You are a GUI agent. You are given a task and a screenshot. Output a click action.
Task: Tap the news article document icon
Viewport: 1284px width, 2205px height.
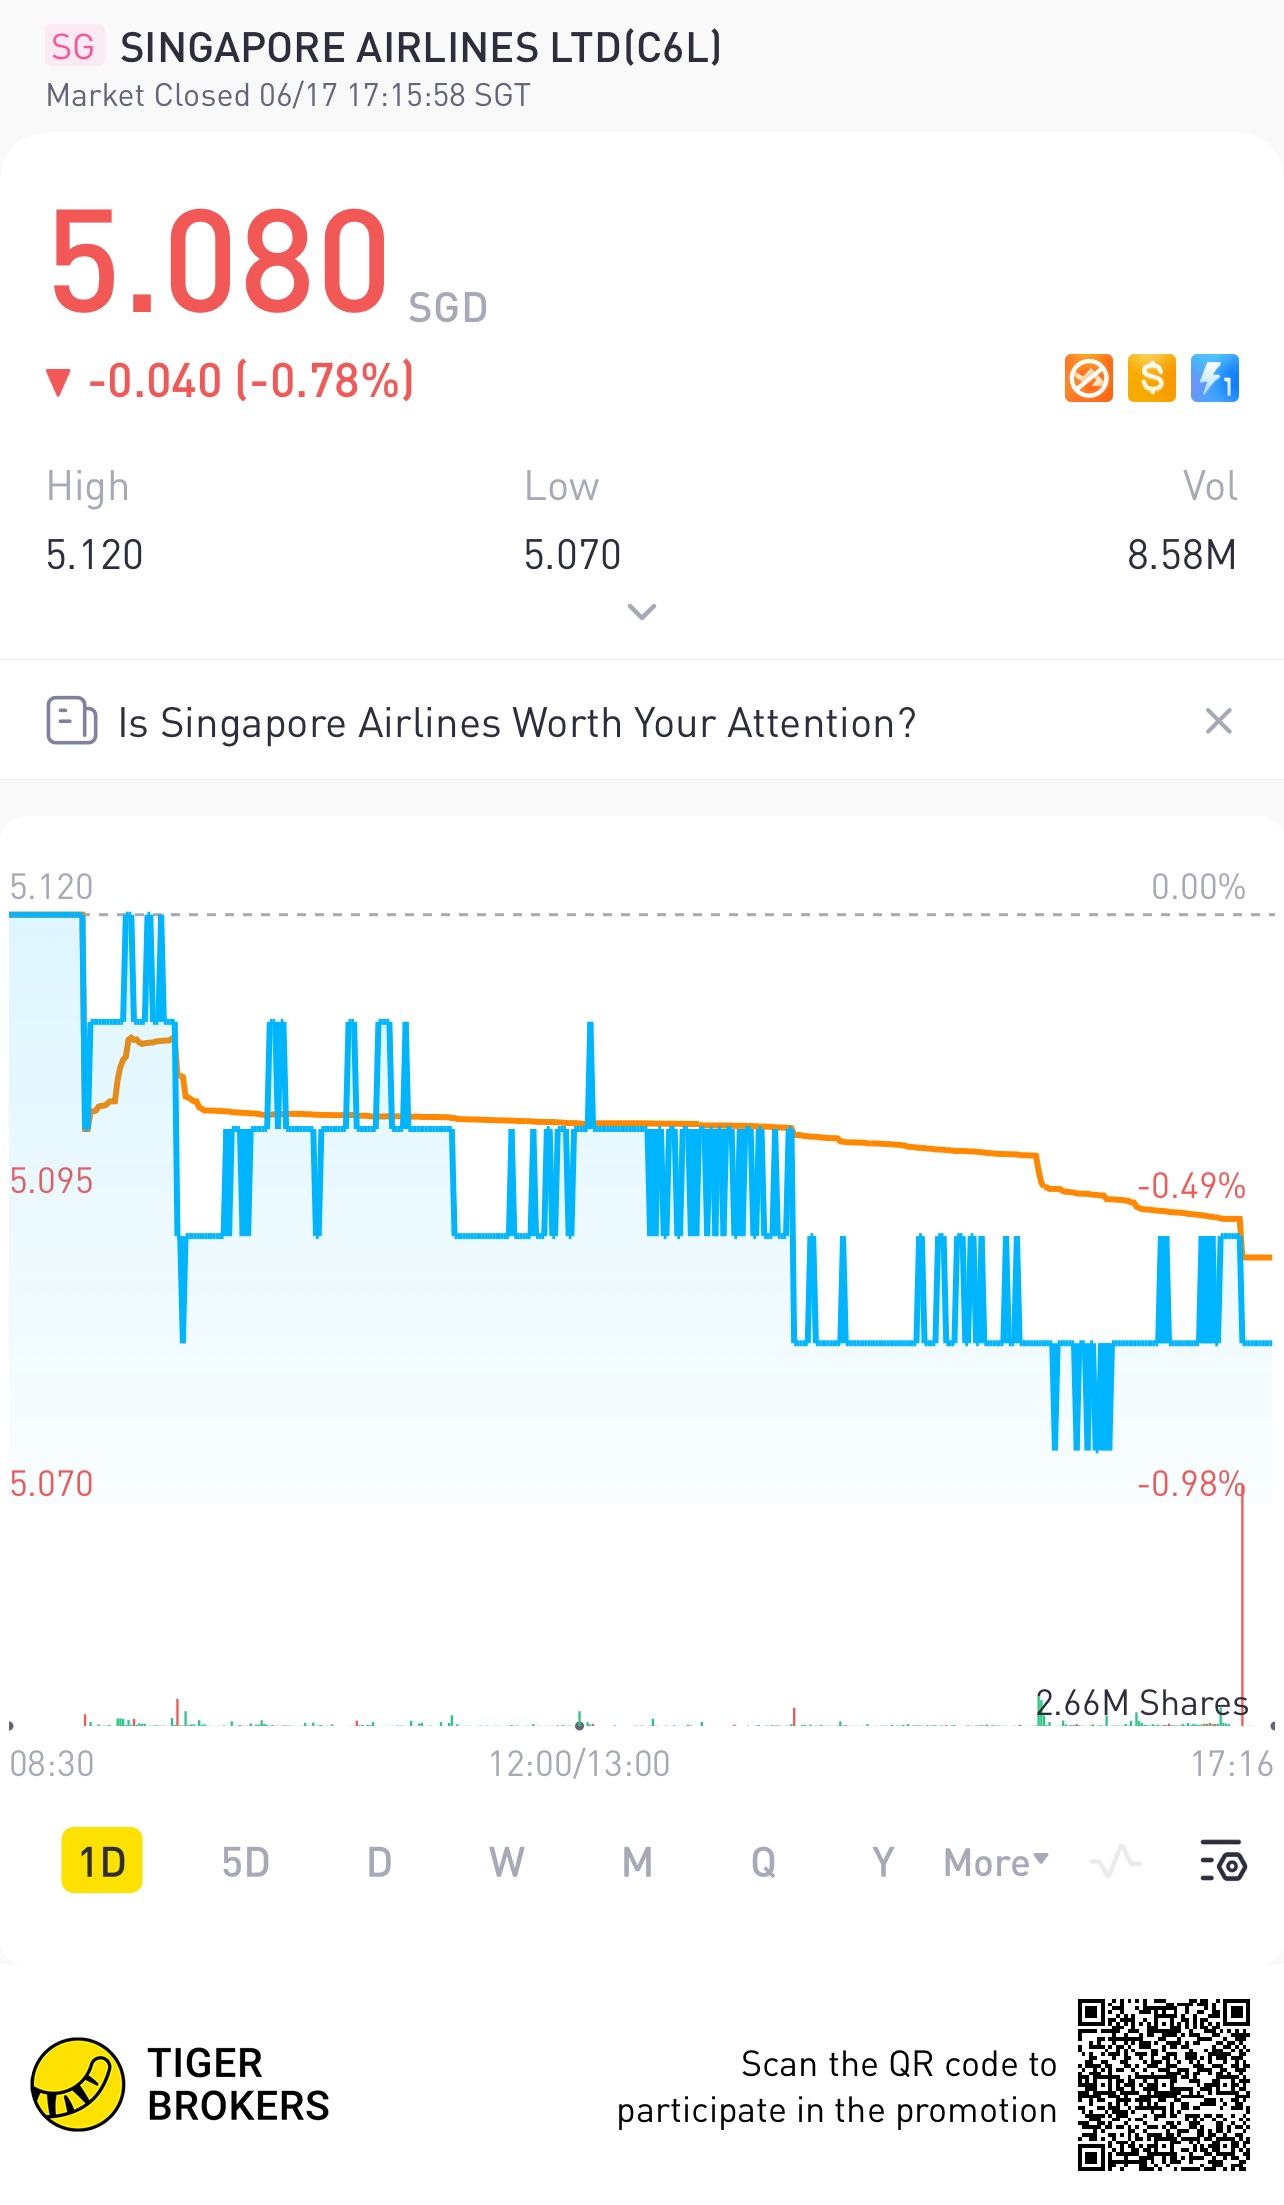click(72, 721)
